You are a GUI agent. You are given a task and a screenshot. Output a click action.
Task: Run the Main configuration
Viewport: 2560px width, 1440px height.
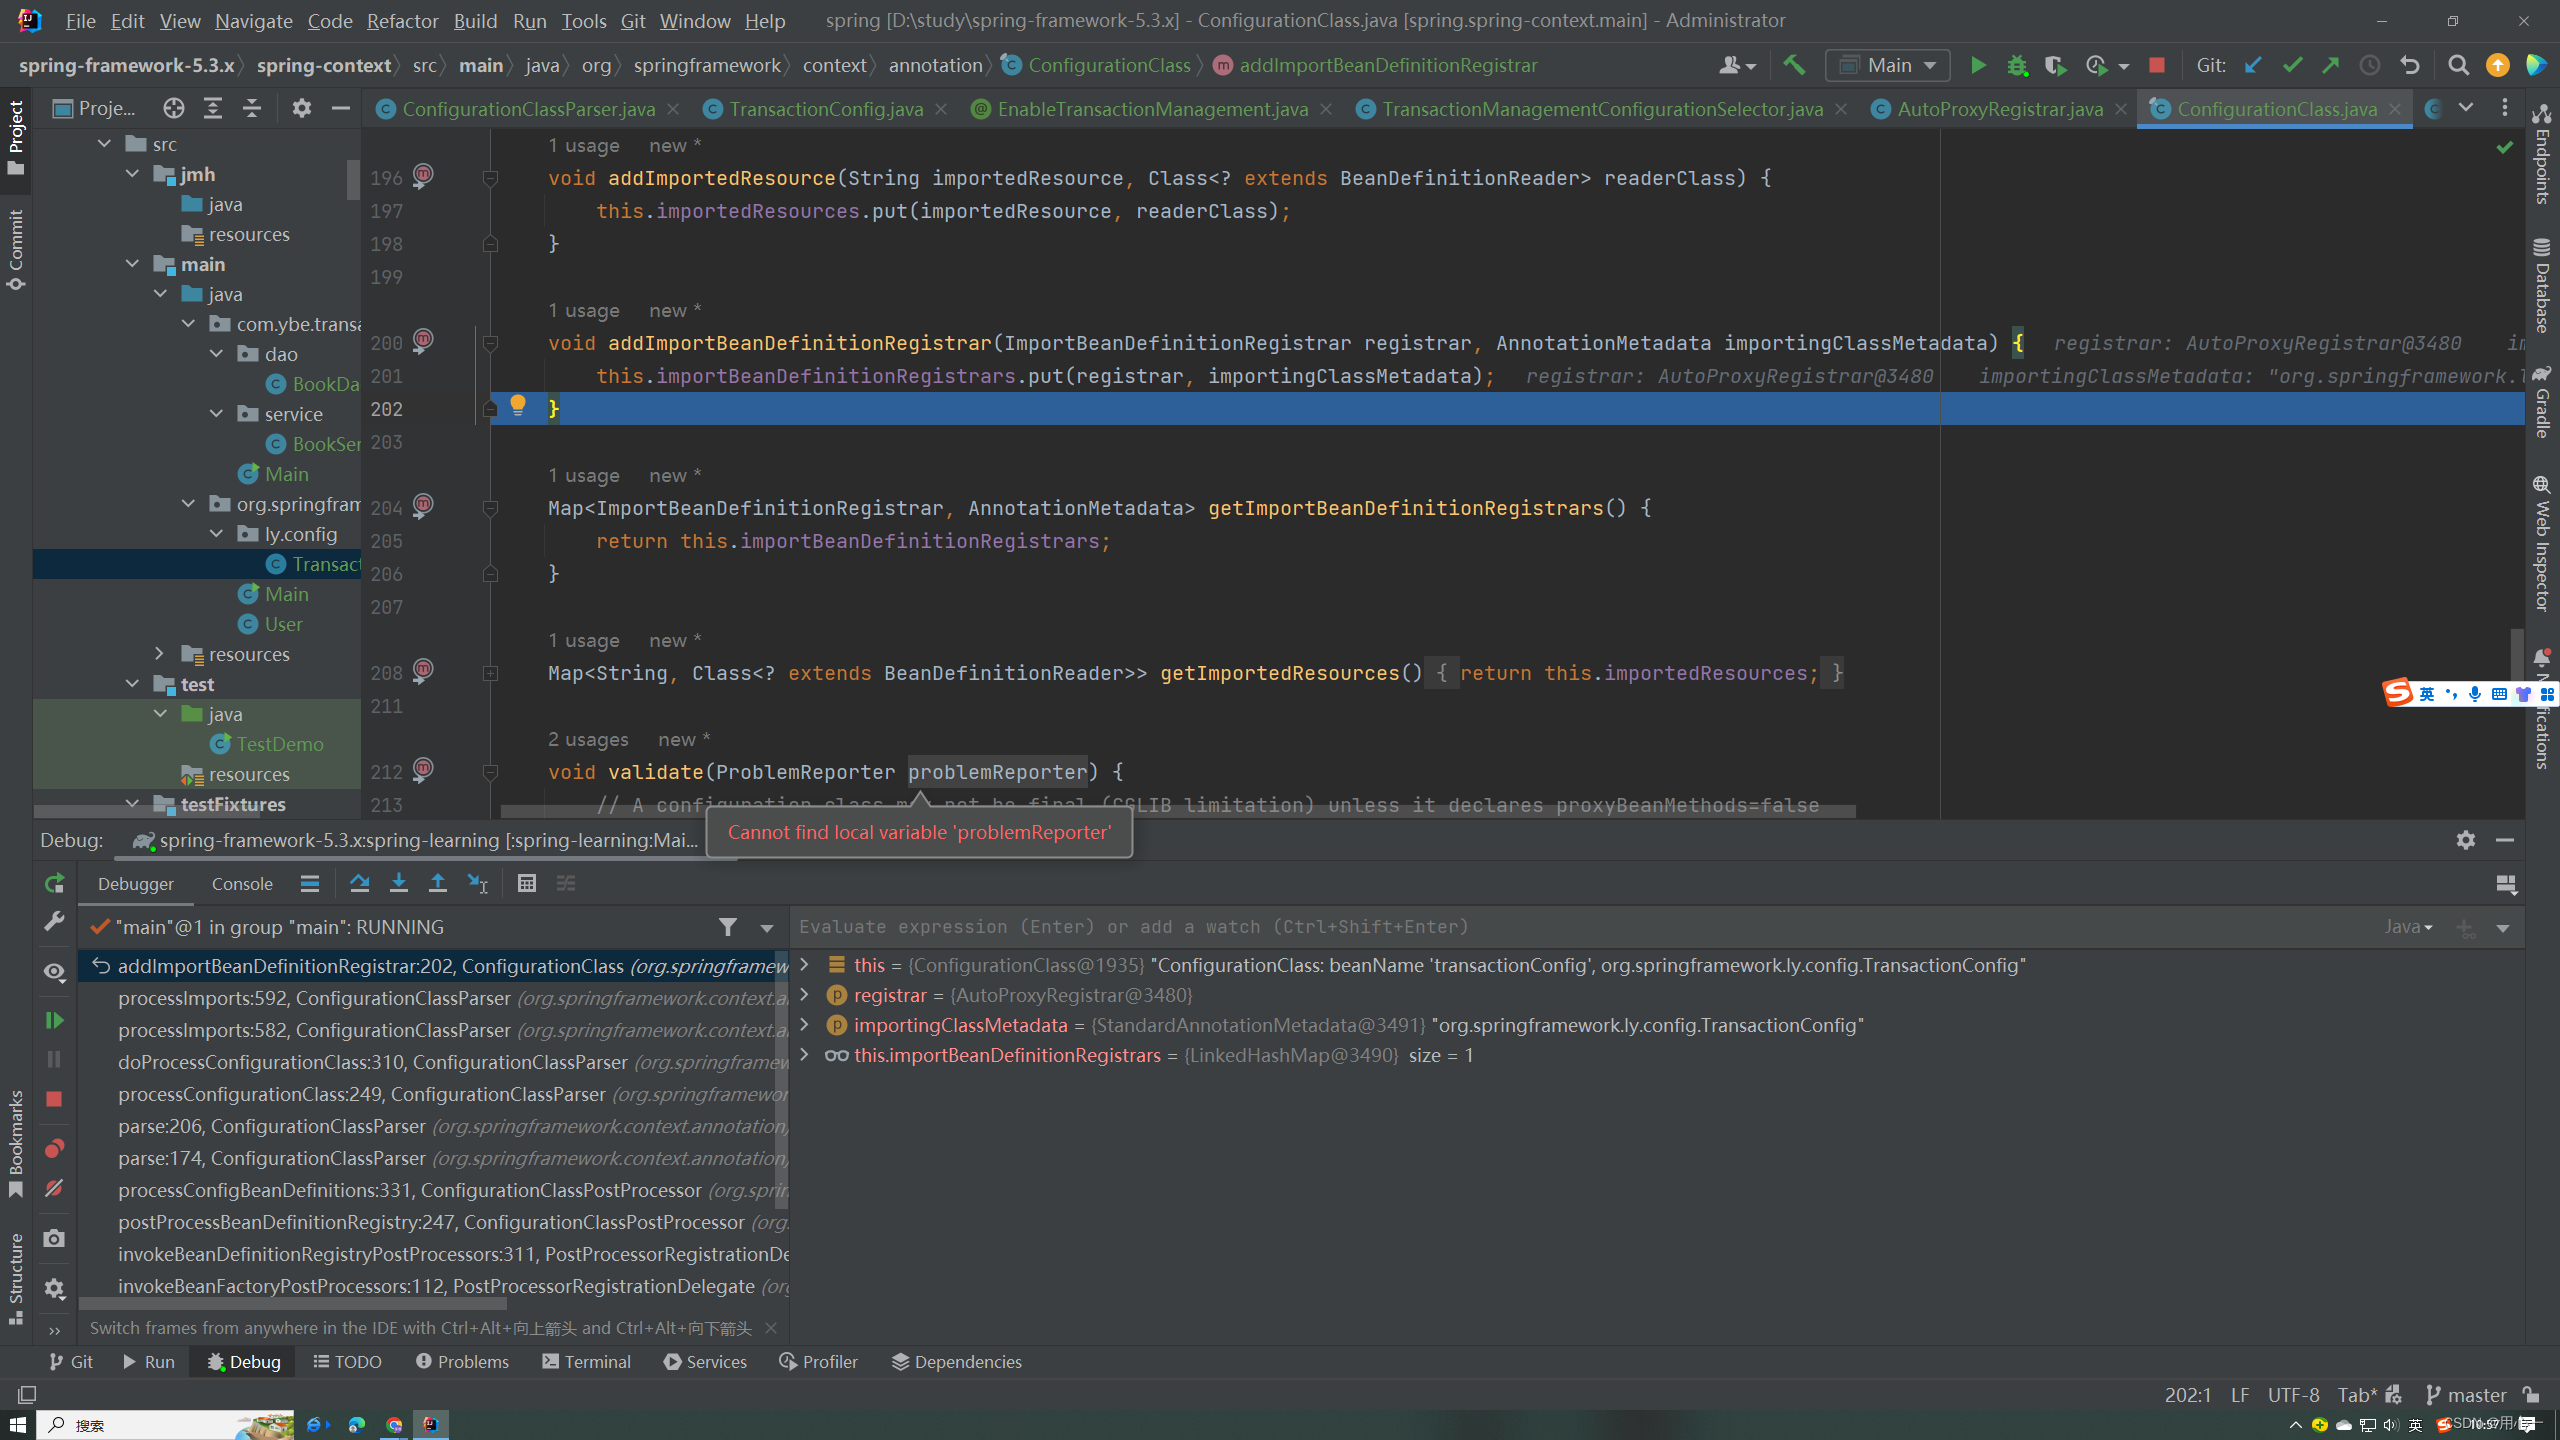(x=1977, y=65)
